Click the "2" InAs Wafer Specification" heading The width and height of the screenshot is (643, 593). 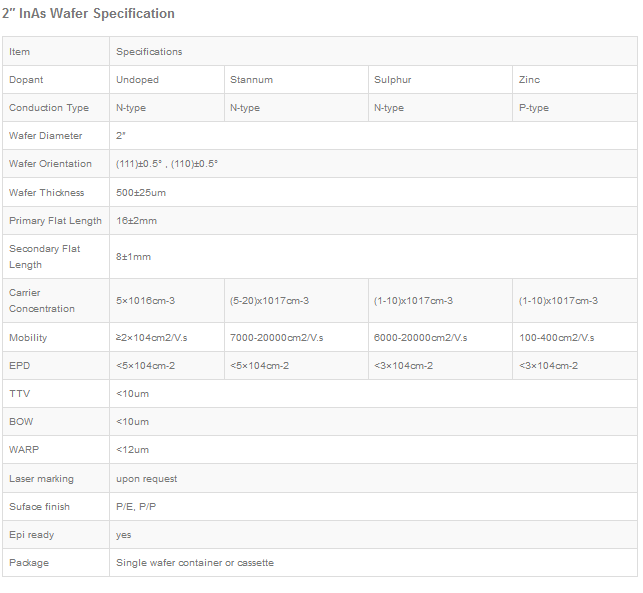coord(91,14)
